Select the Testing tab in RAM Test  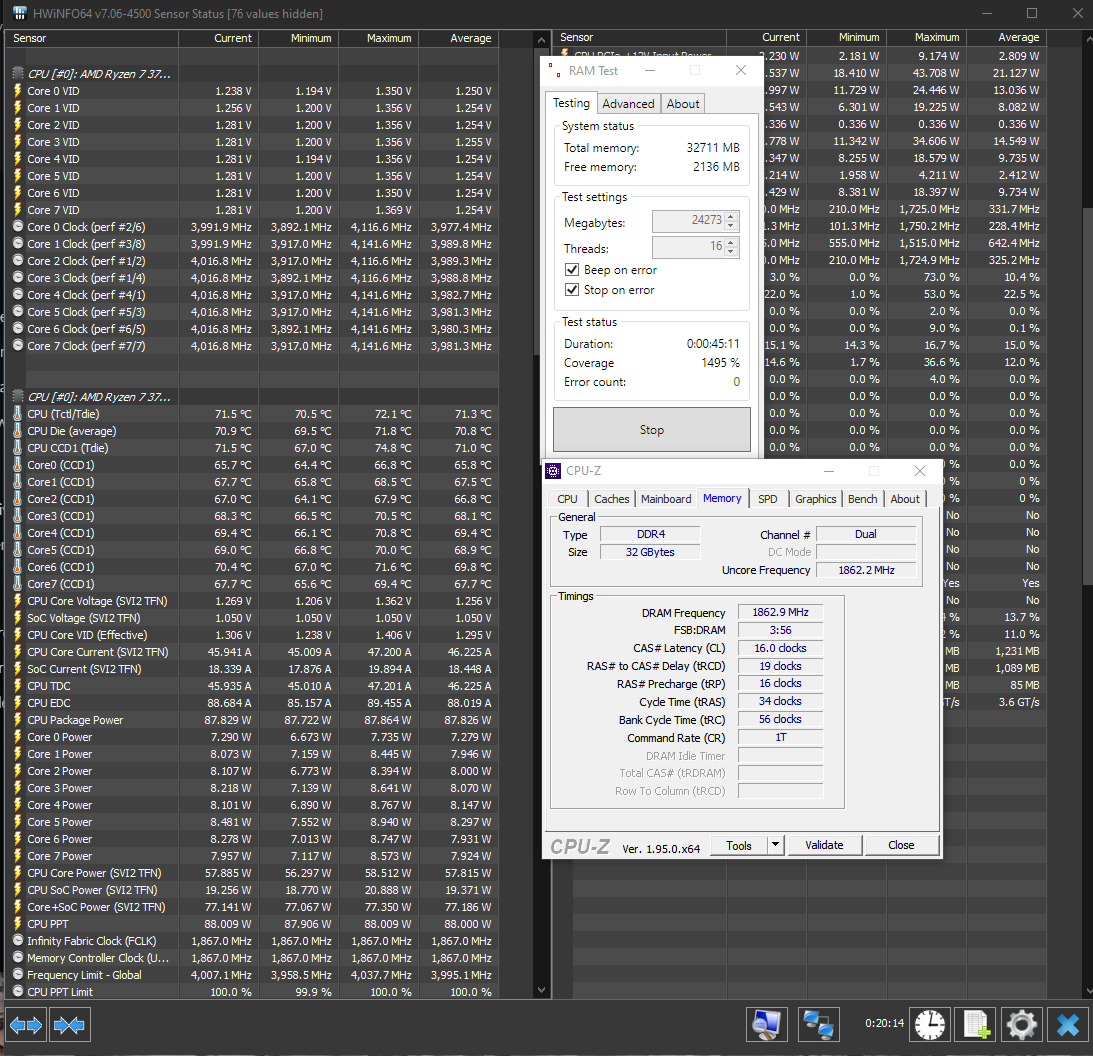click(571, 103)
